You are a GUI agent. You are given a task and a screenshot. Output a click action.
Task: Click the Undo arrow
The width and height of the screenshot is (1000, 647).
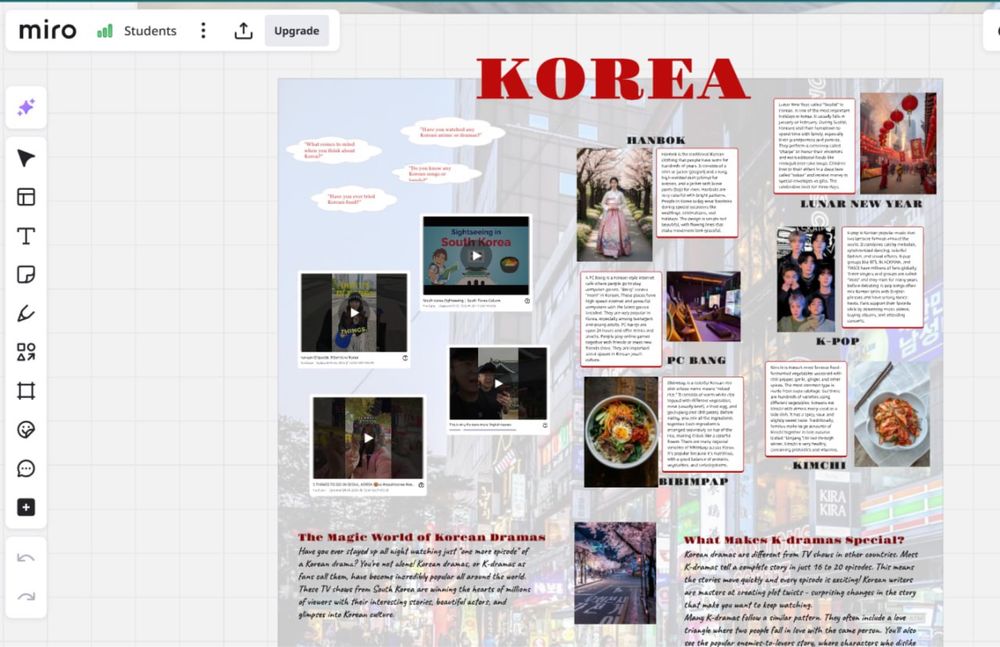point(26,558)
